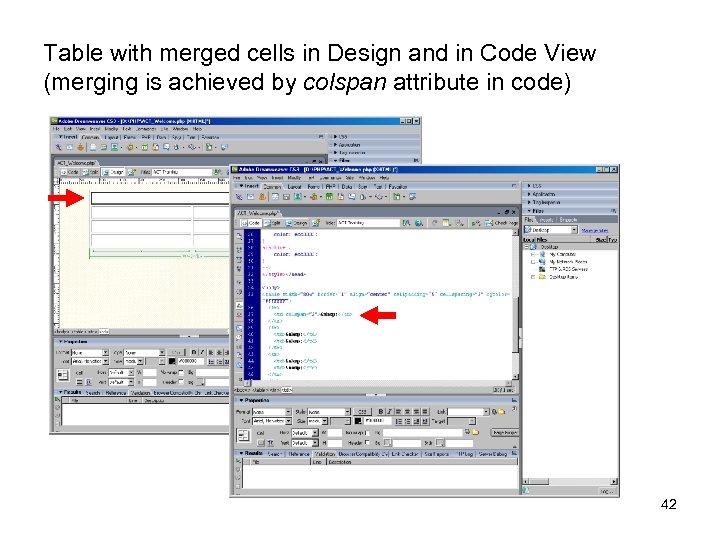The height and width of the screenshot is (540, 720).
Task: Open Link Checker tab in front window Results
Action: click(x=405, y=454)
